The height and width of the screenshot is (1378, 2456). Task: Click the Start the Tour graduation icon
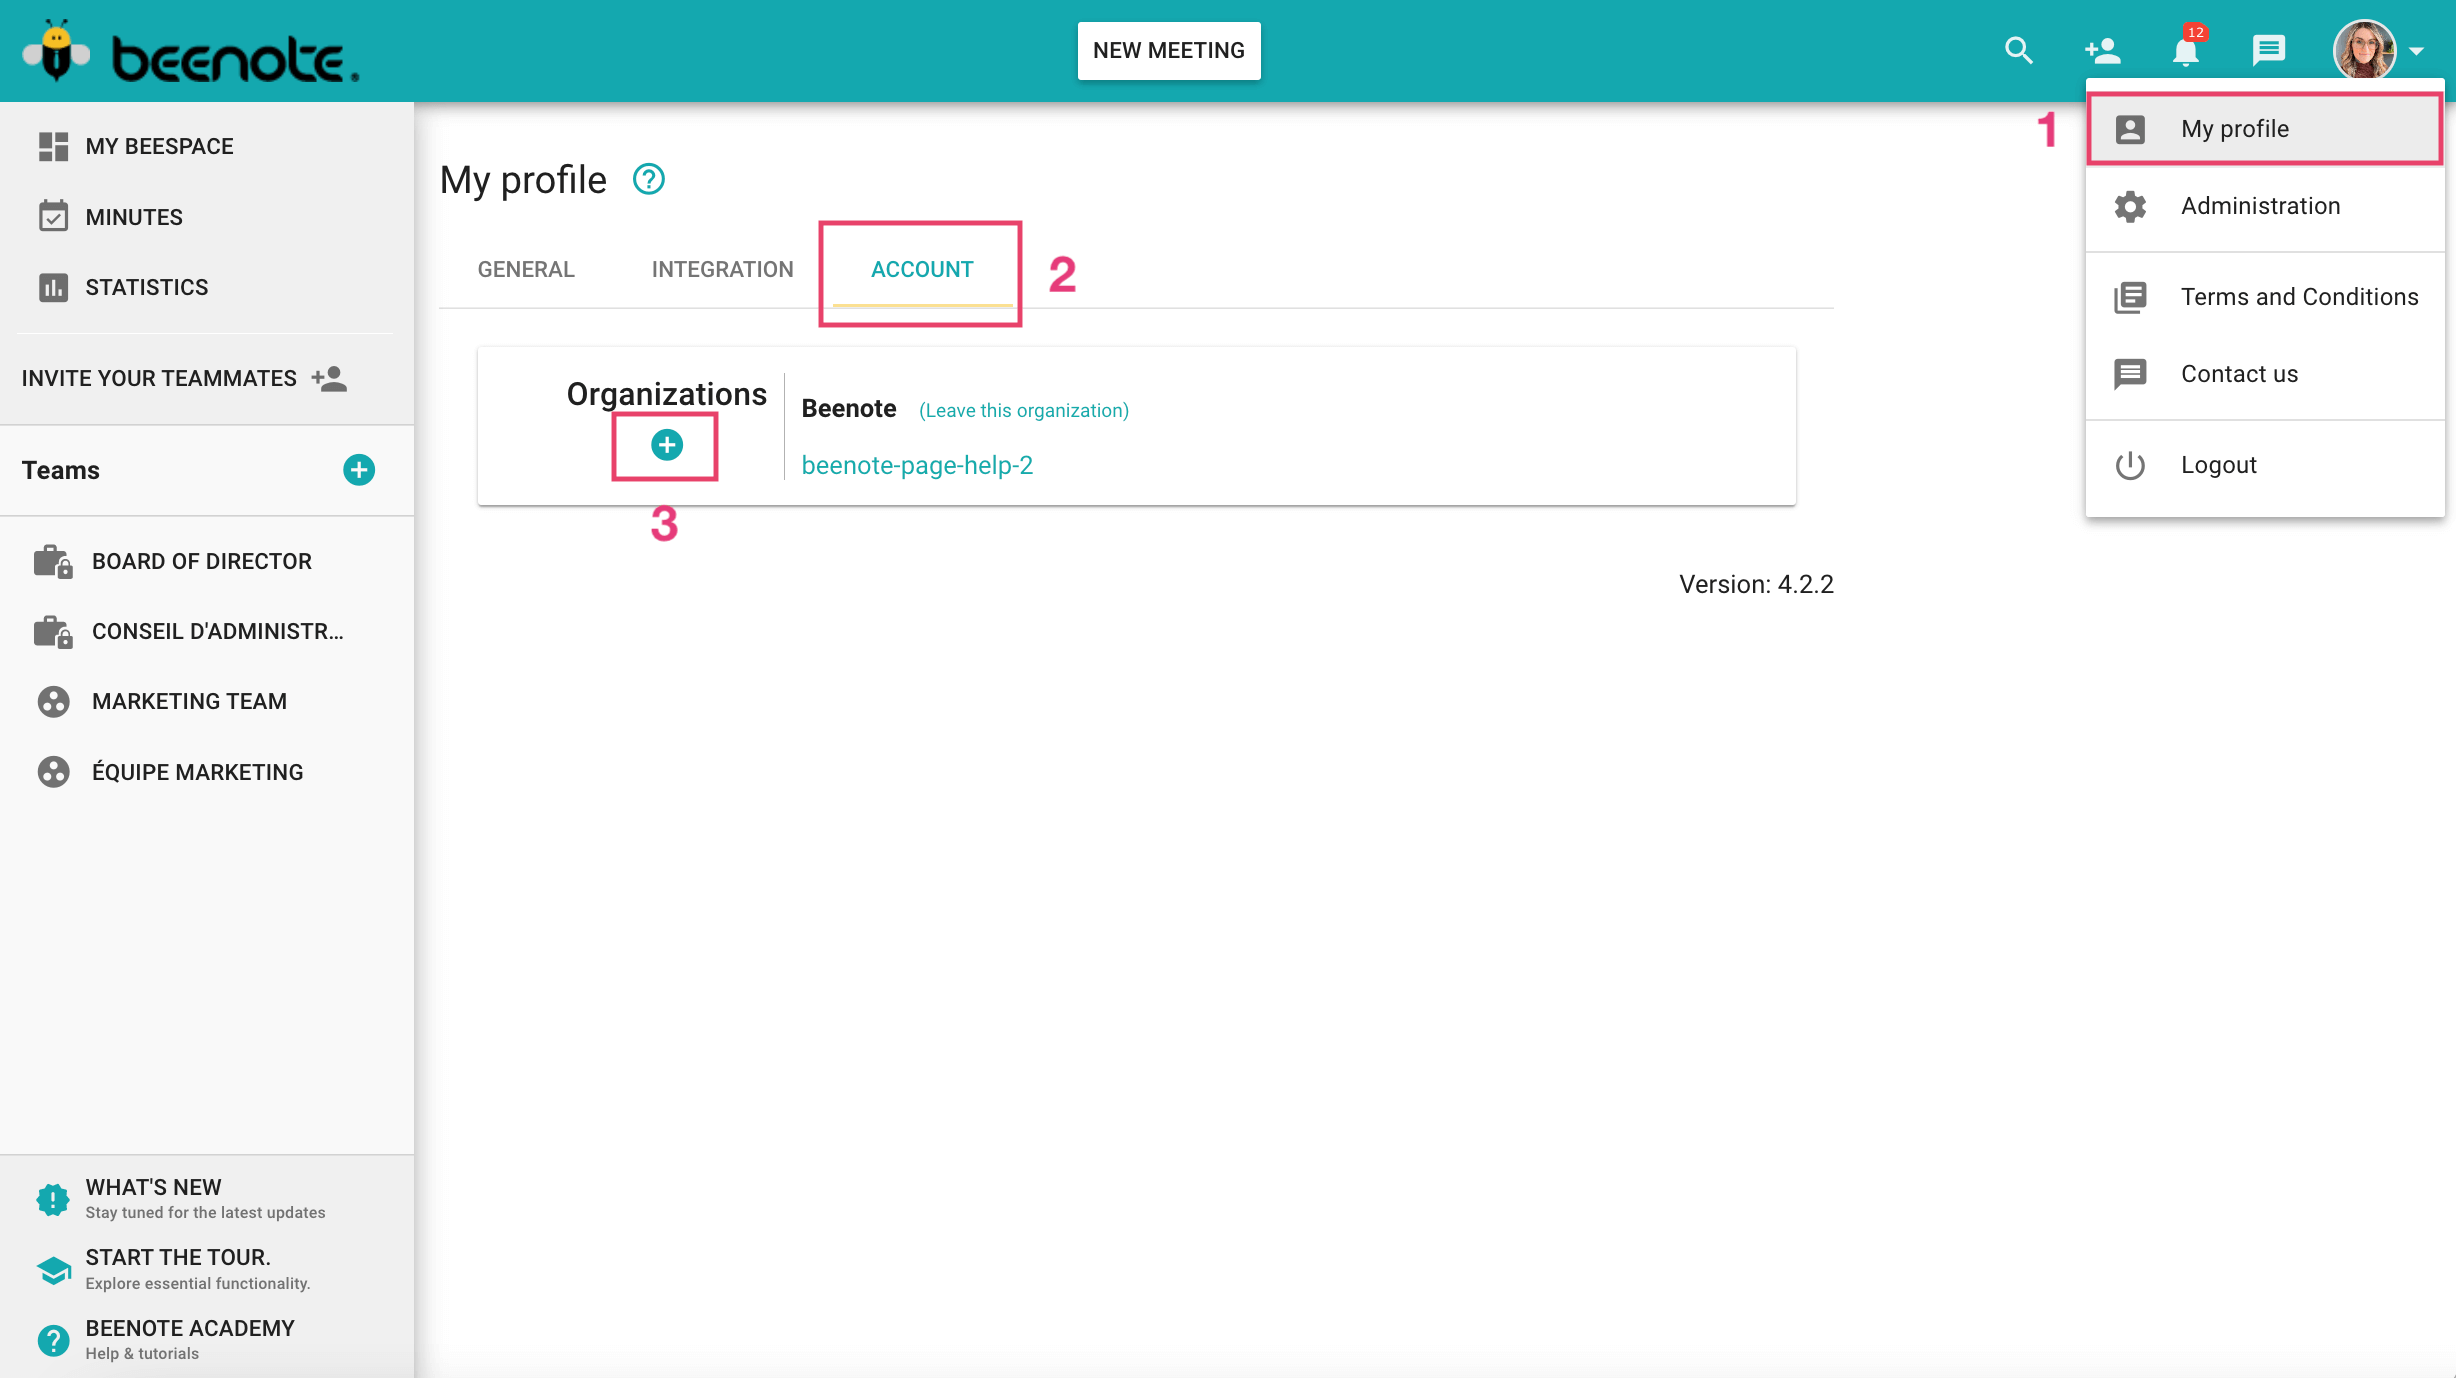tap(53, 1270)
